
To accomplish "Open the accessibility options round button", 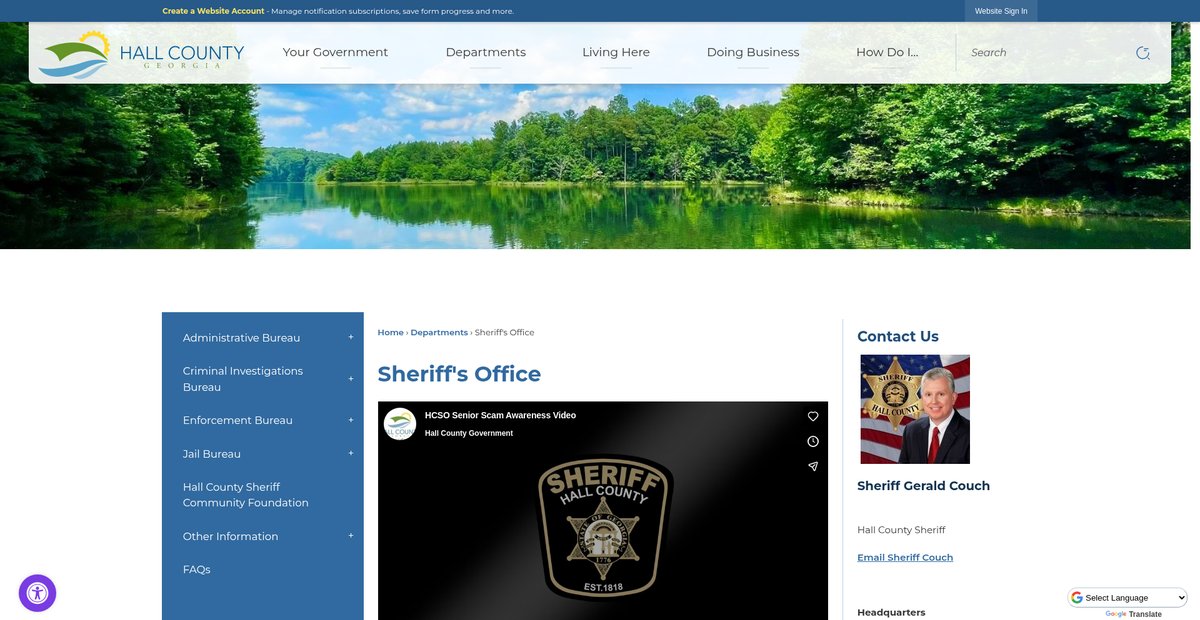I will 37,593.
